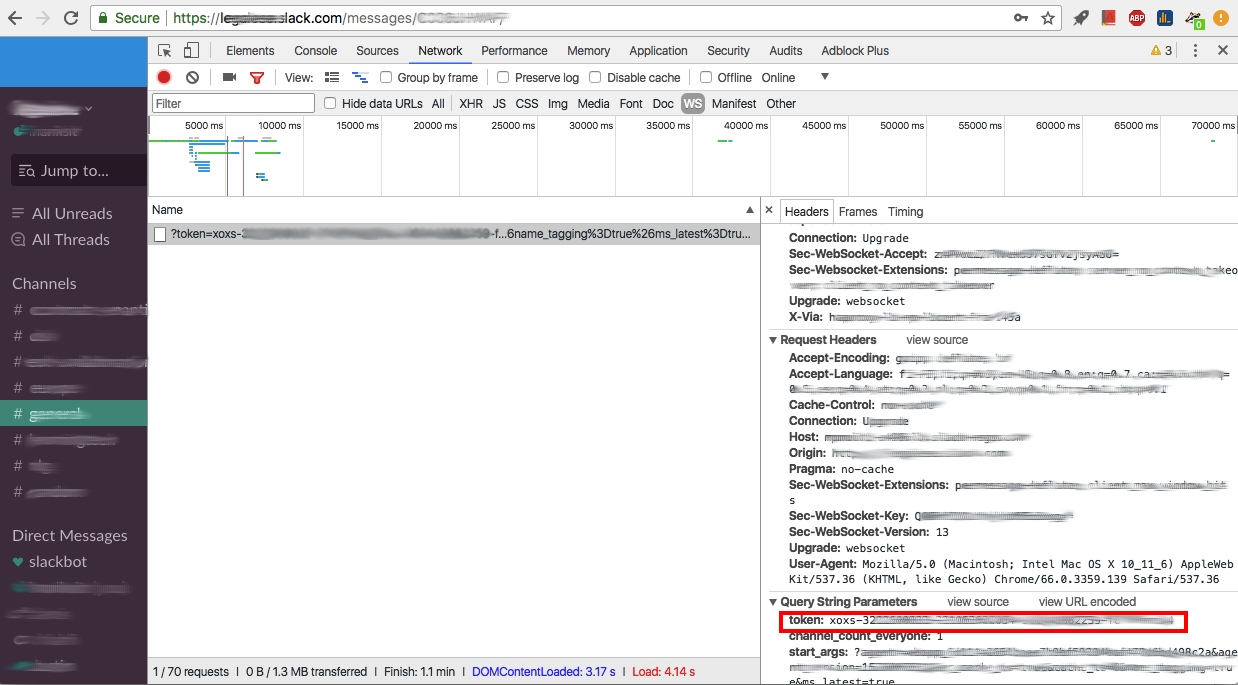The width and height of the screenshot is (1238, 685).
Task: Click view source beside Request Headers
Action: click(937, 340)
